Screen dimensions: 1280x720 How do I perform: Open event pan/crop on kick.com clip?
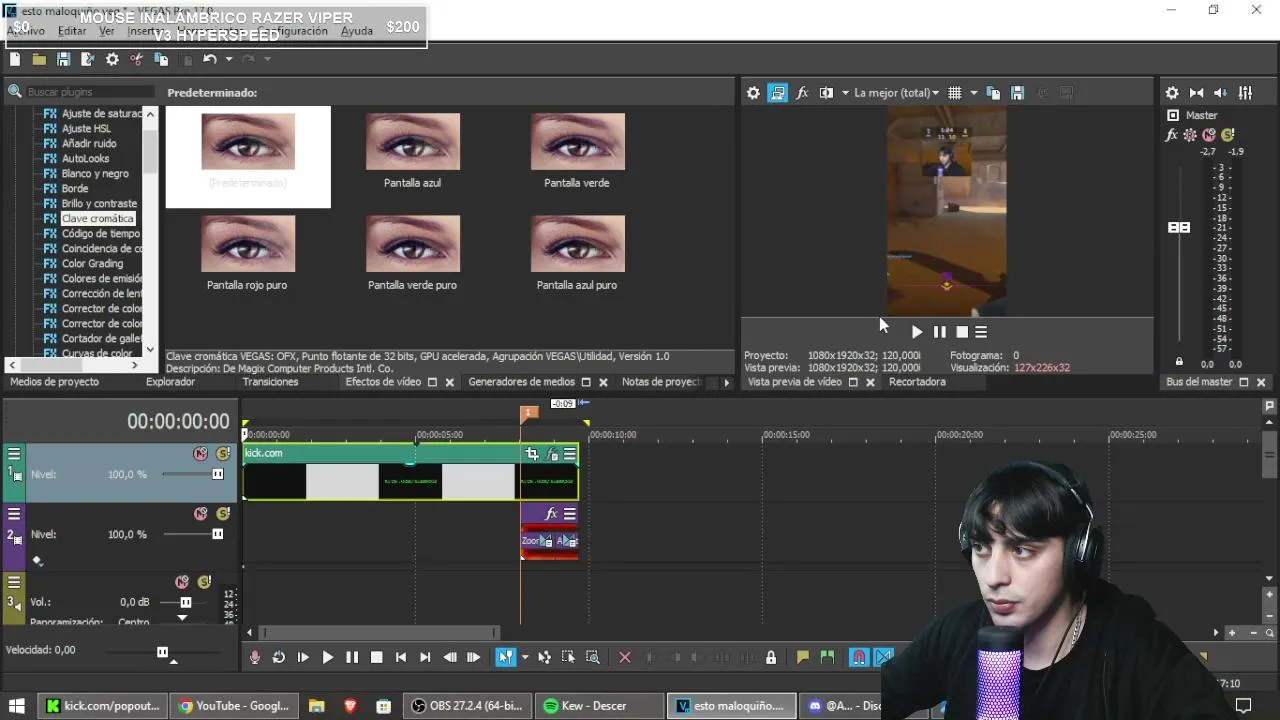(532, 454)
